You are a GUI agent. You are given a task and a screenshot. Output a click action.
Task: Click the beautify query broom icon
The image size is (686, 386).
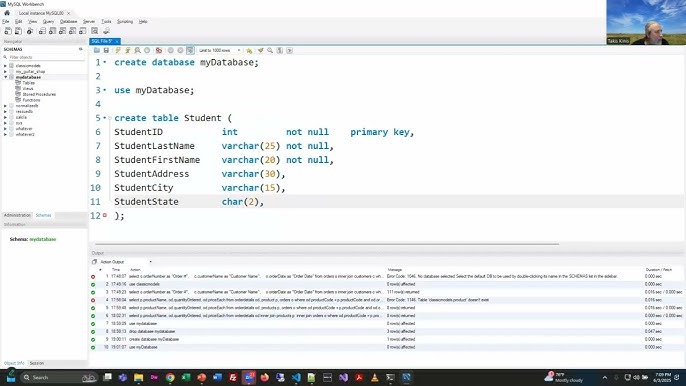[260, 50]
